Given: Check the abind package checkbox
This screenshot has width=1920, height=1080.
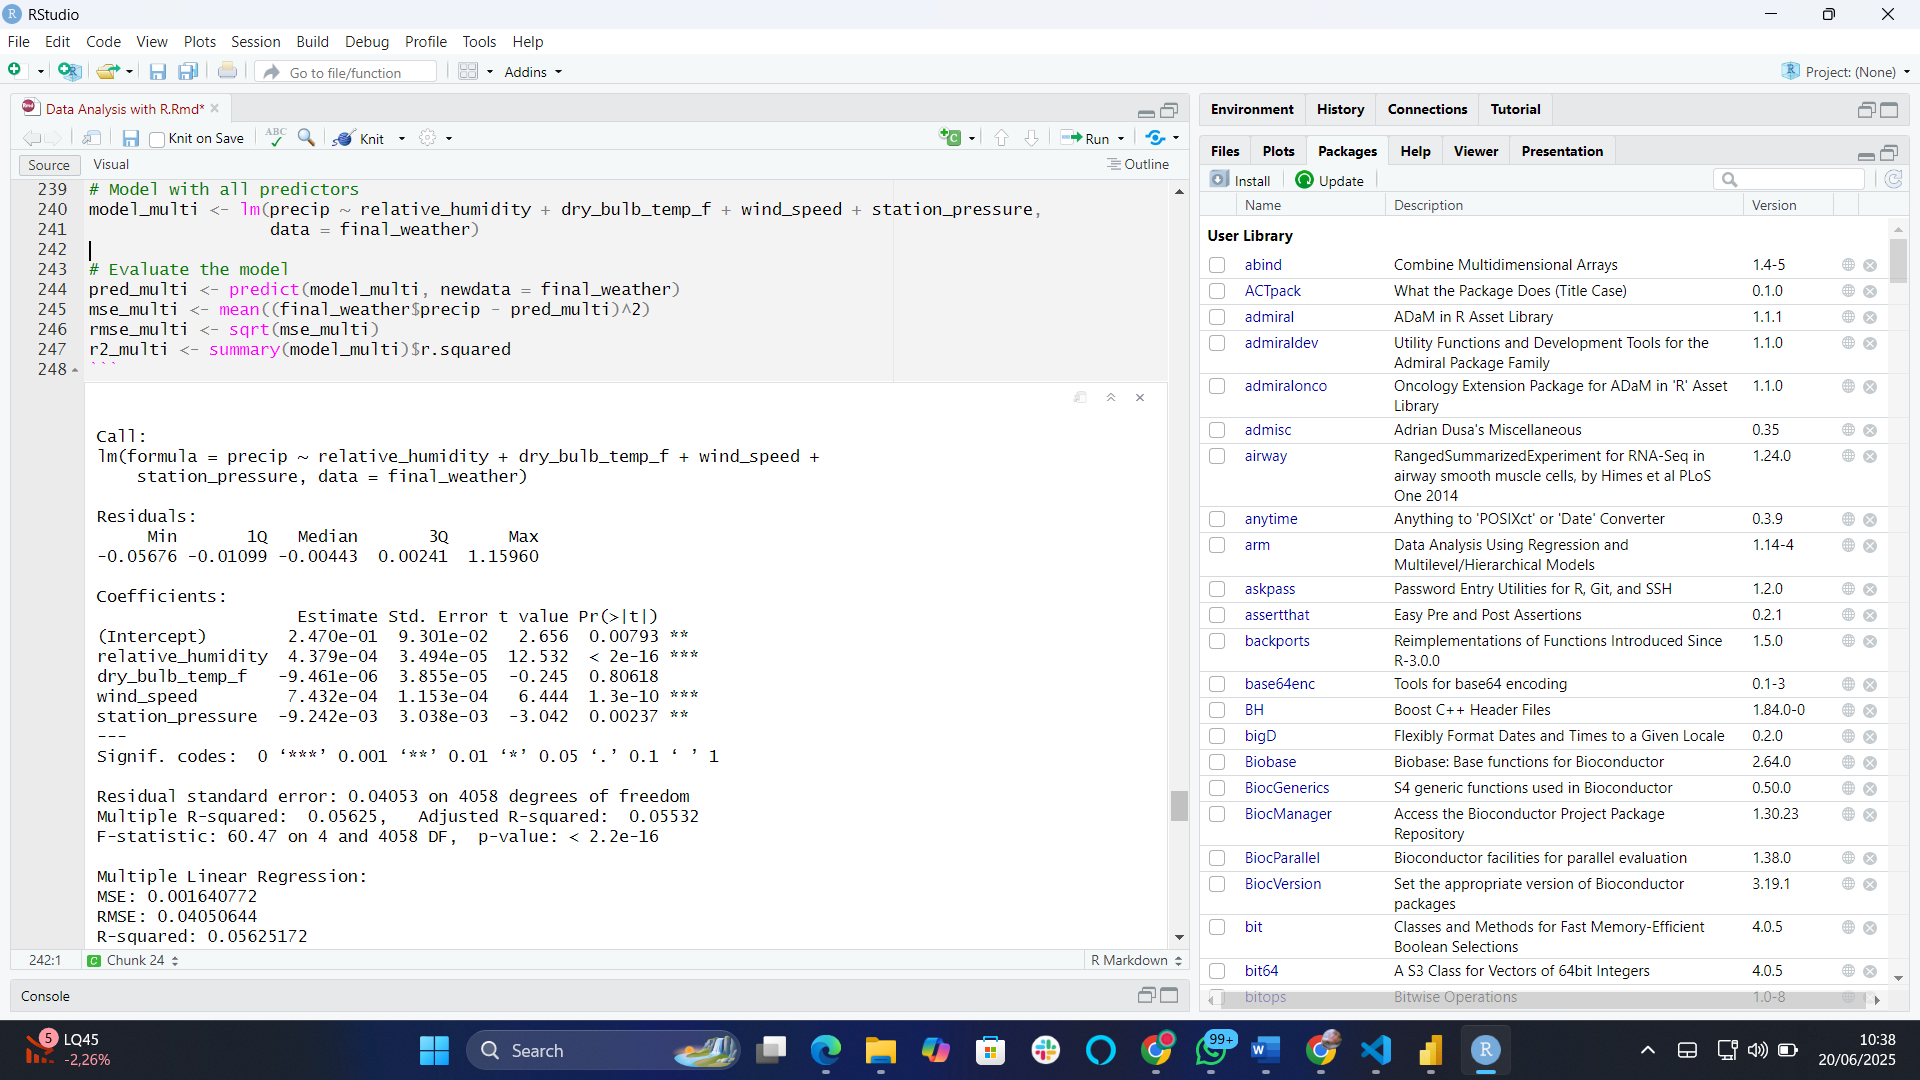Looking at the screenshot, I should pos(1217,265).
